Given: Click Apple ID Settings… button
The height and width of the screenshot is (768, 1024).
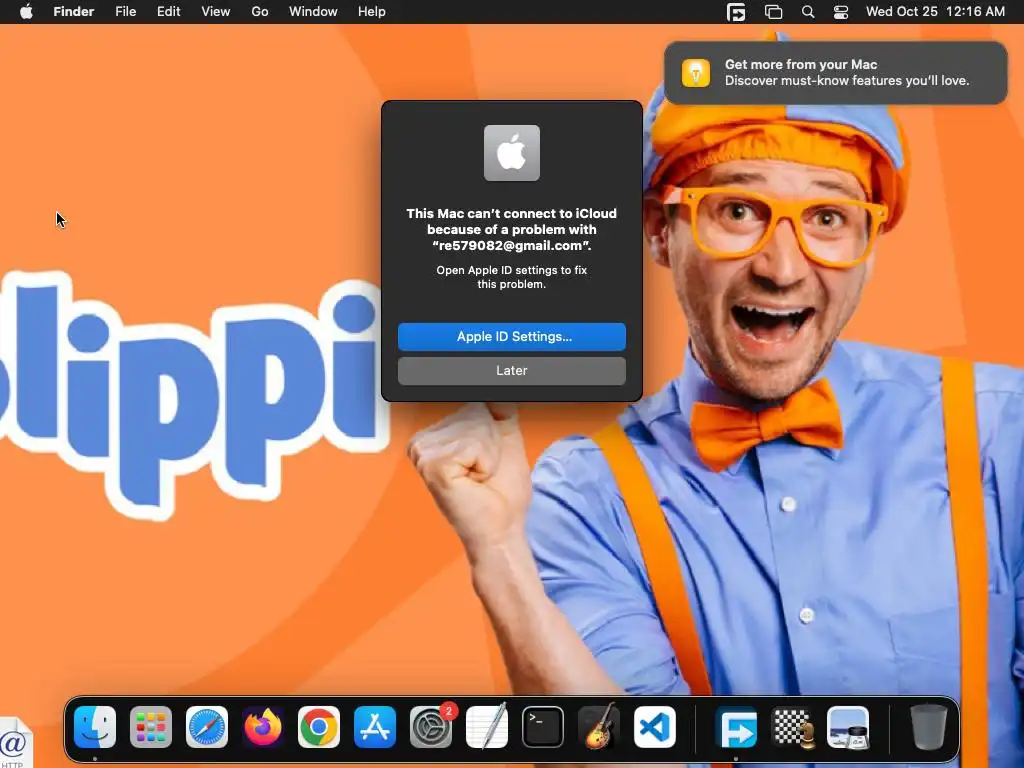Looking at the screenshot, I should coord(512,336).
